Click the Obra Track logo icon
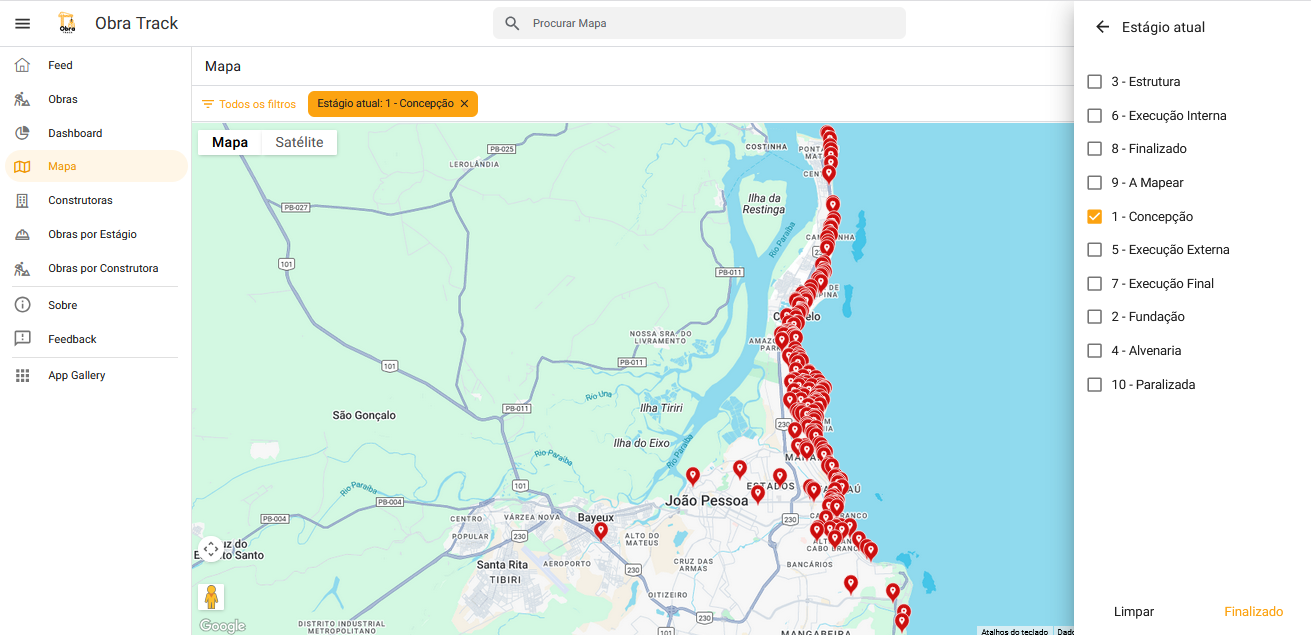 click(x=67, y=23)
